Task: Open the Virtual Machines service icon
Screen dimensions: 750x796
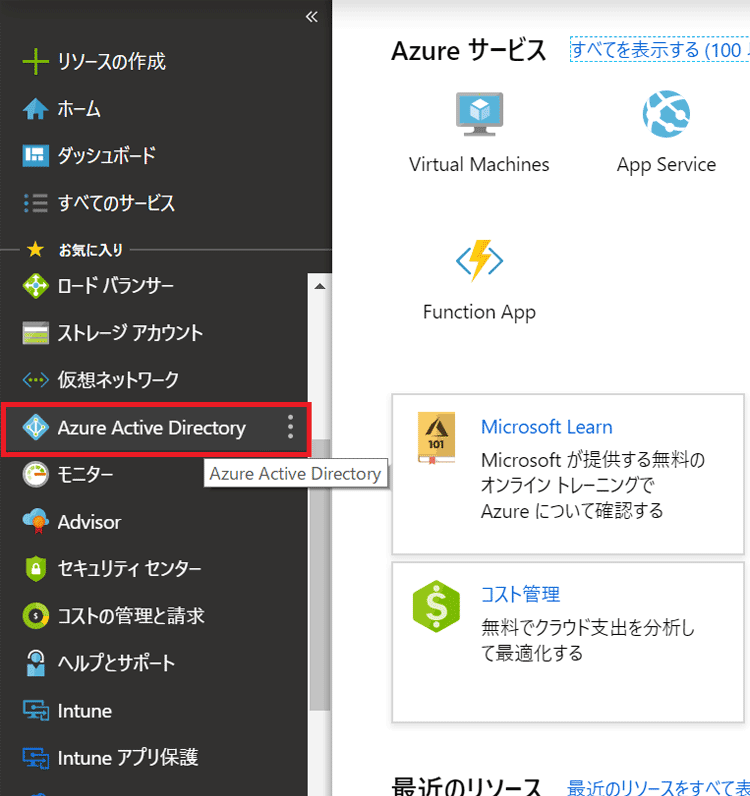Action: [479, 114]
